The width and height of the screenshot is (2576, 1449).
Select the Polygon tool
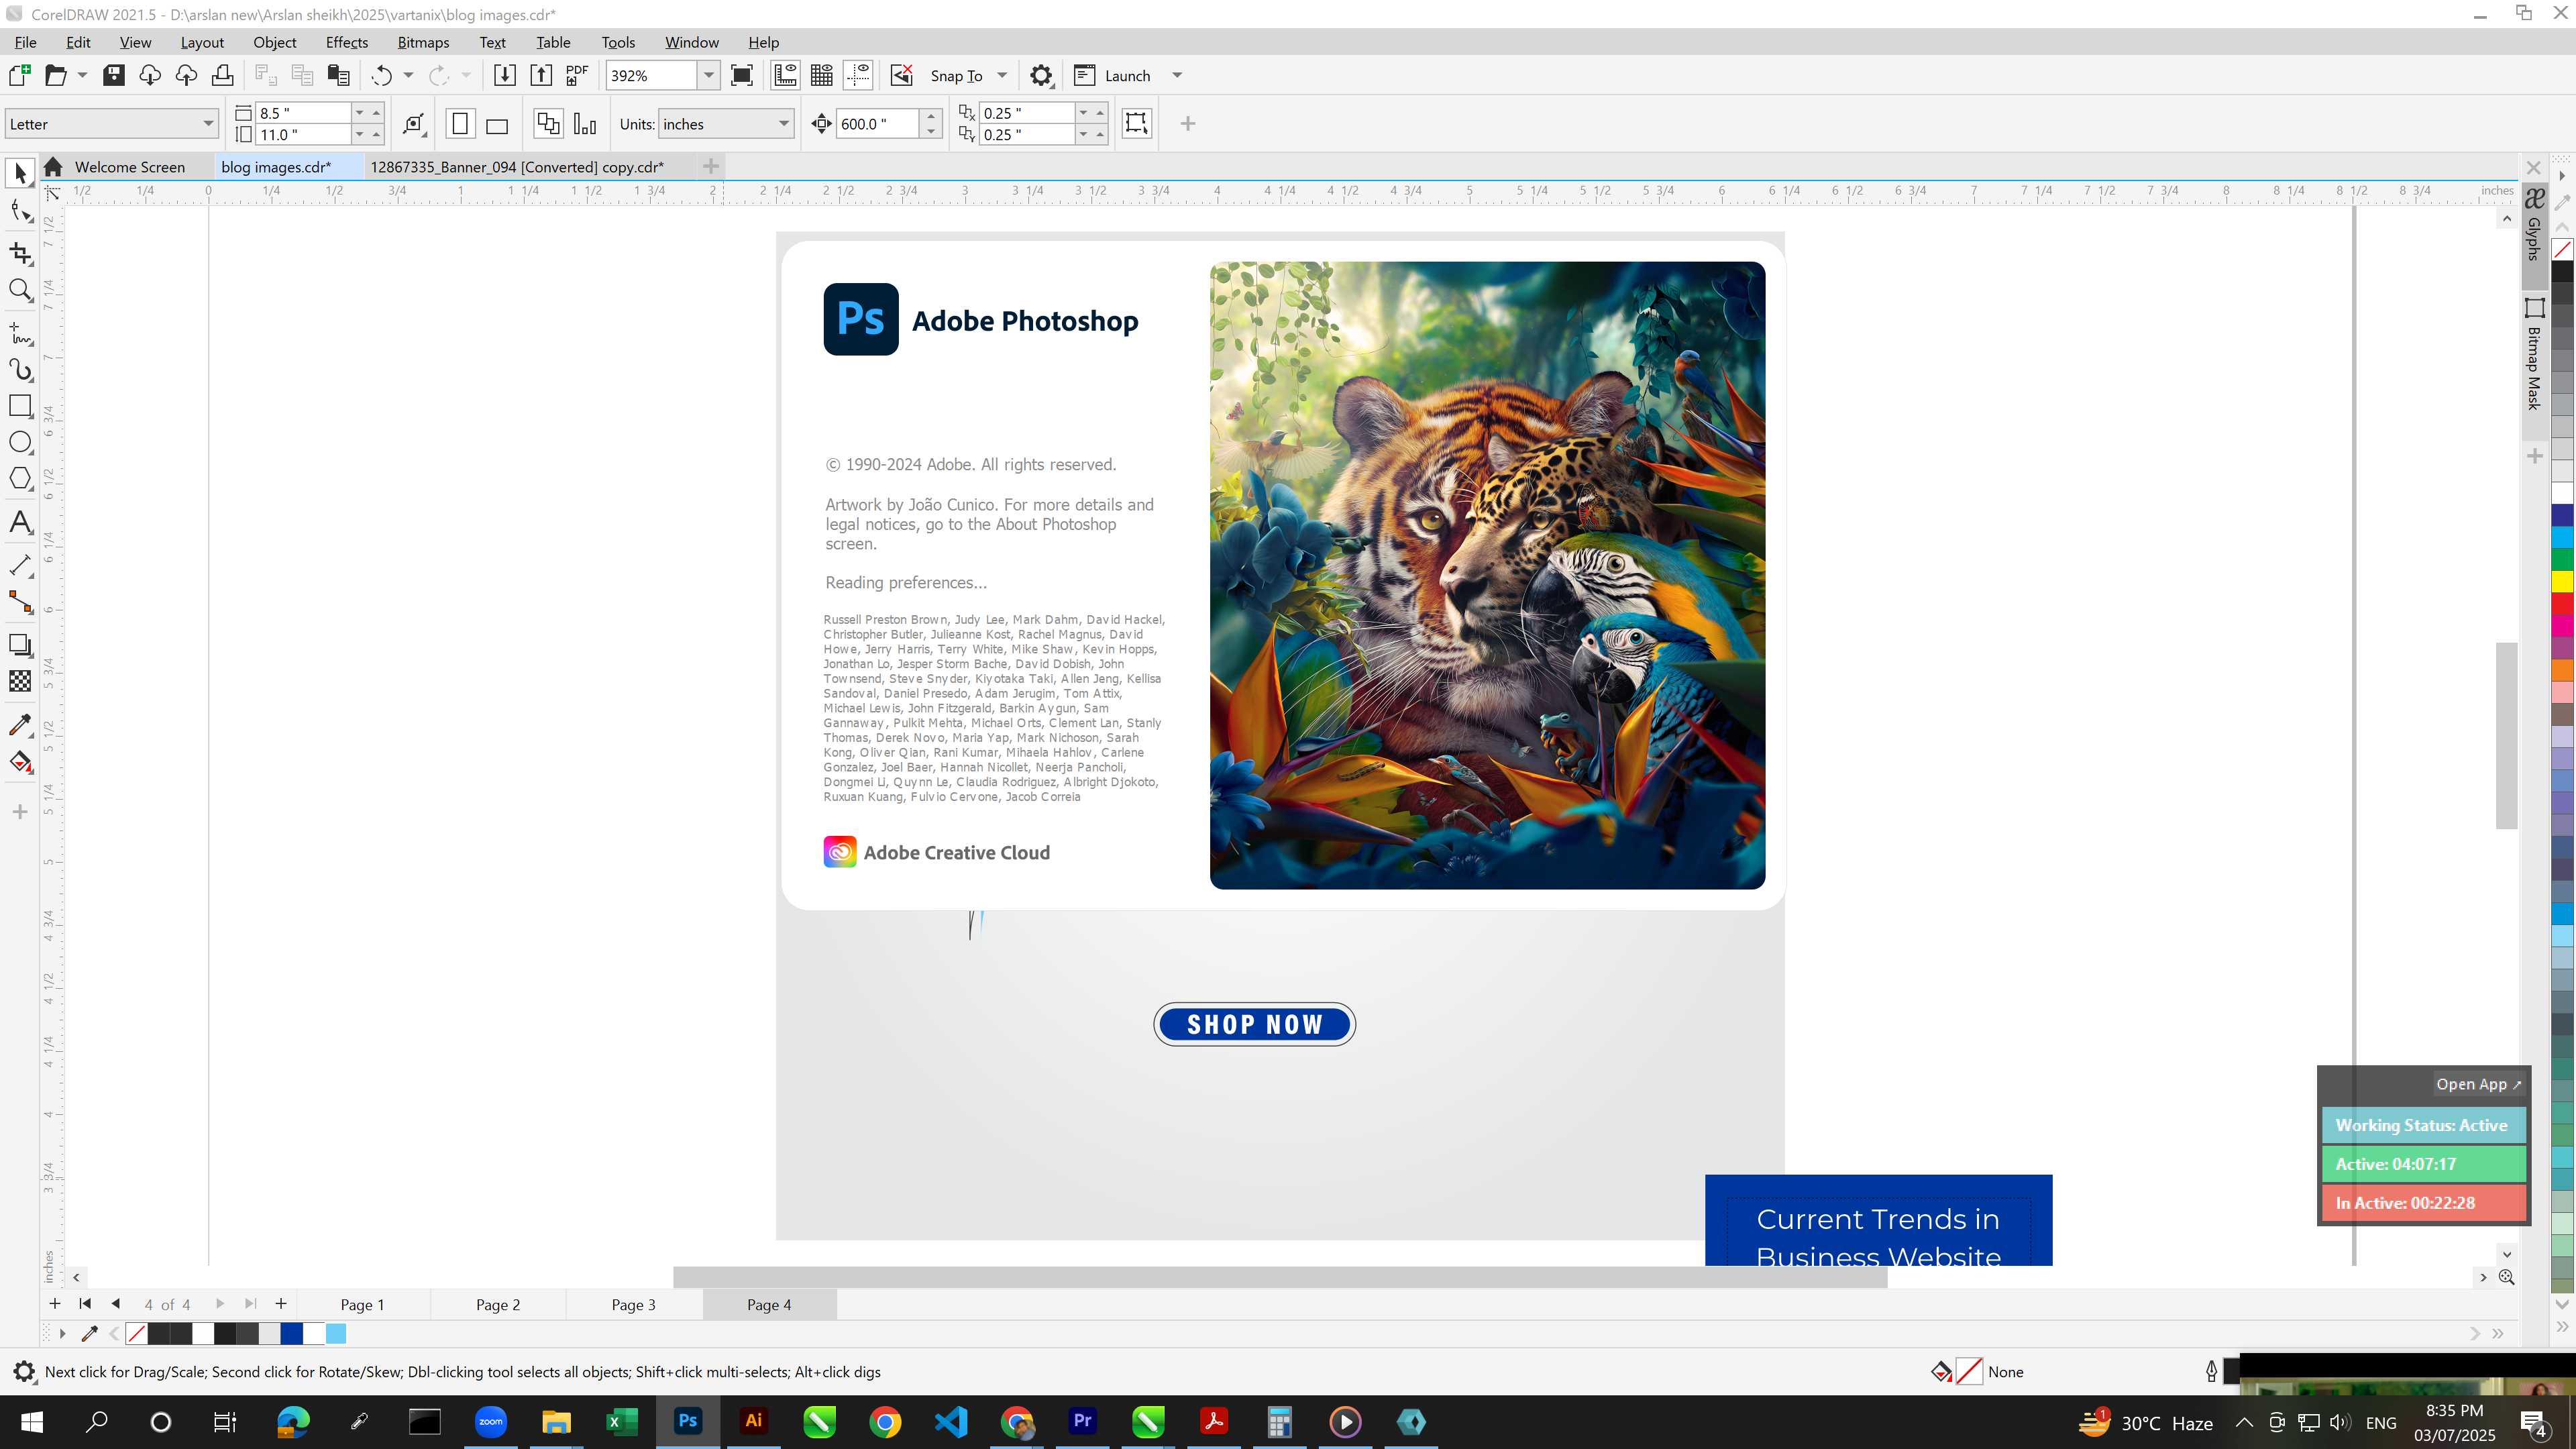(x=20, y=478)
